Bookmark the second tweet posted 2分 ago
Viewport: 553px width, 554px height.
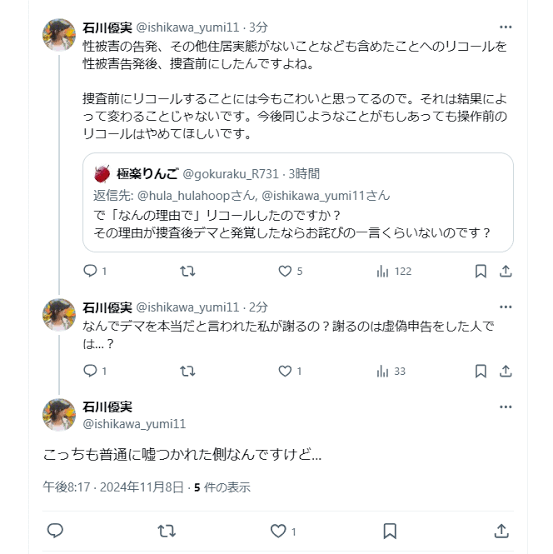[481, 371]
